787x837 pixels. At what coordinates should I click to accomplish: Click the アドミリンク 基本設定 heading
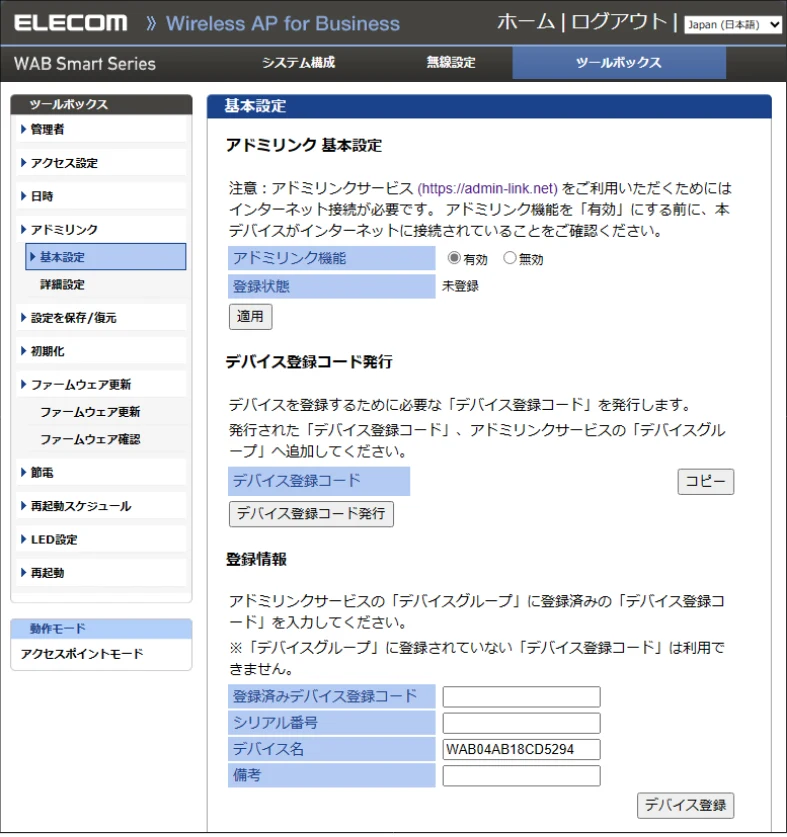[304, 145]
